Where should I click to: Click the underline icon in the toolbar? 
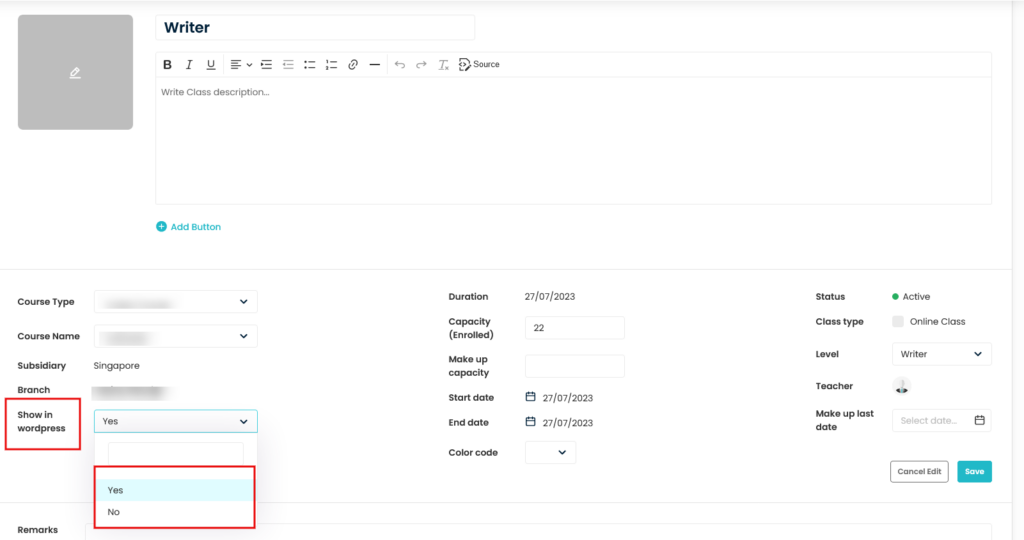click(210, 65)
